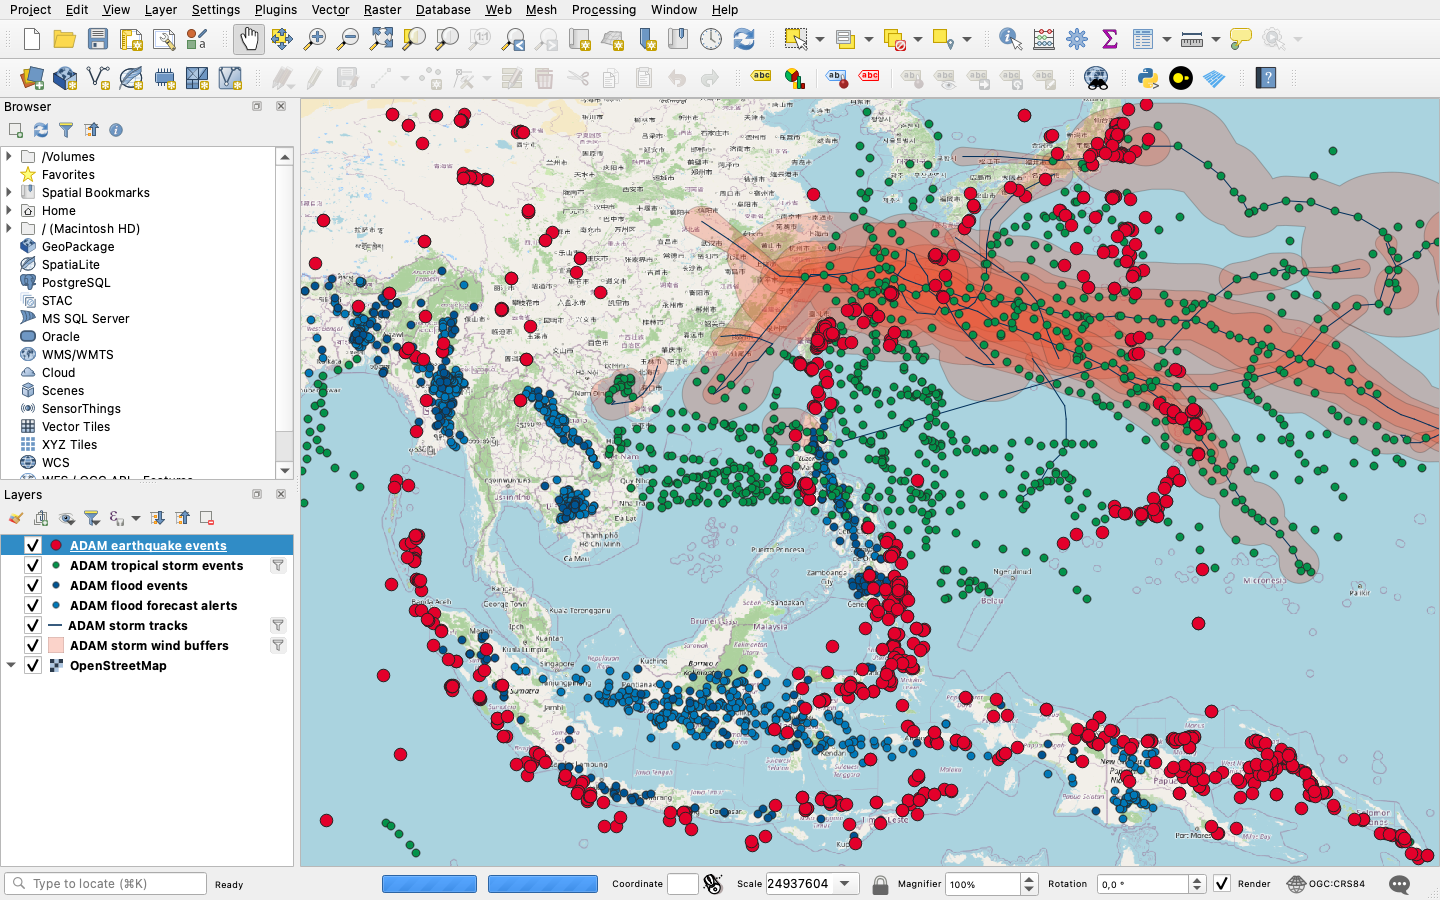The image size is (1440, 900).
Task: Open the Plugins menu
Action: point(276,10)
